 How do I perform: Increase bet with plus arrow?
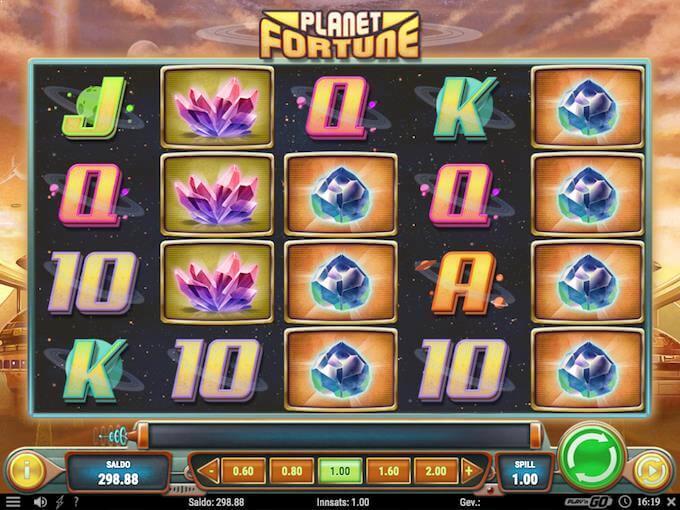pos(471,471)
